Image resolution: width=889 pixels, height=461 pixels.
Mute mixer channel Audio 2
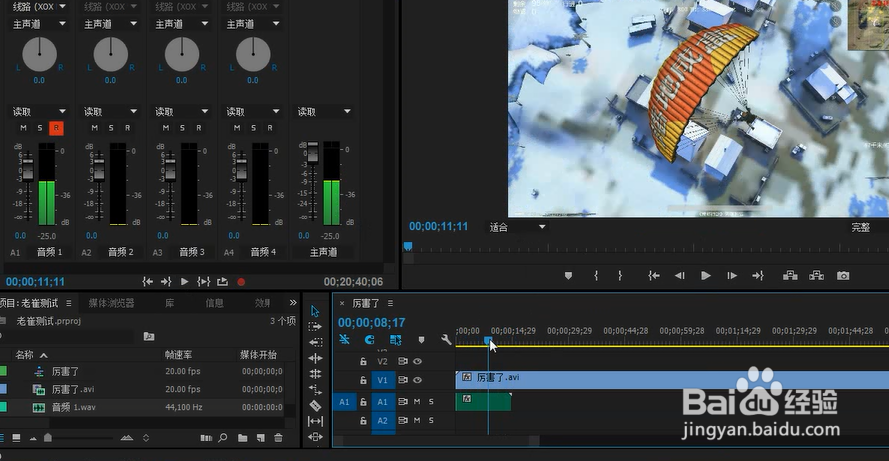tap(95, 128)
